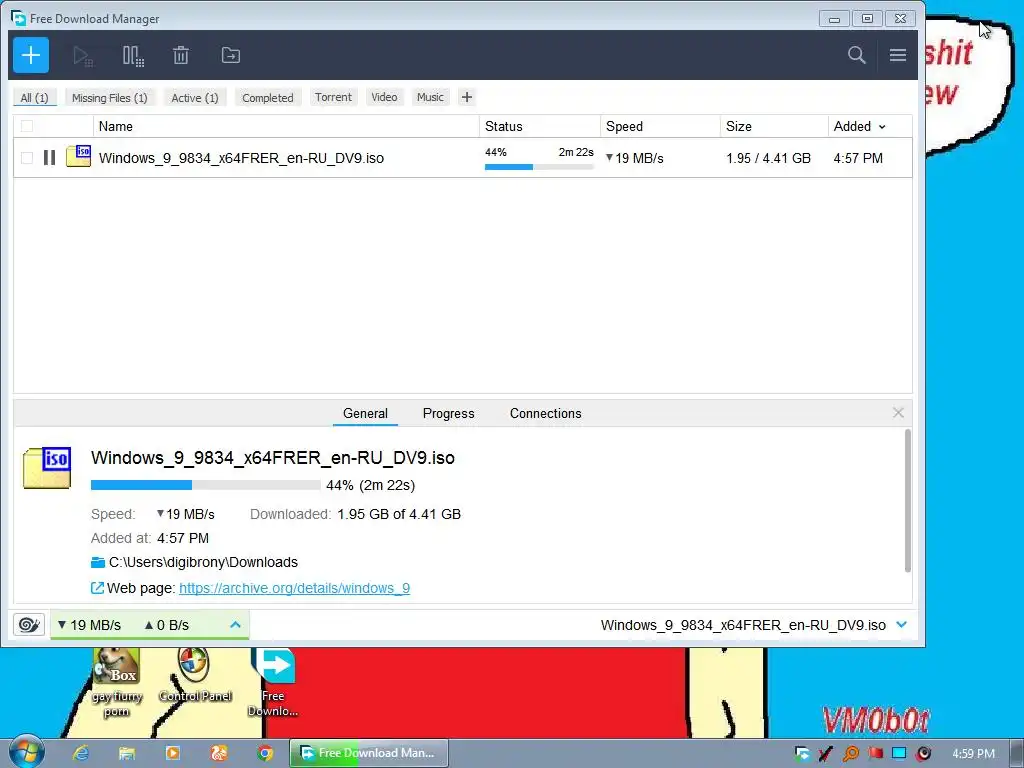
Task: Expand the speed panel with up chevron
Action: tap(235, 625)
